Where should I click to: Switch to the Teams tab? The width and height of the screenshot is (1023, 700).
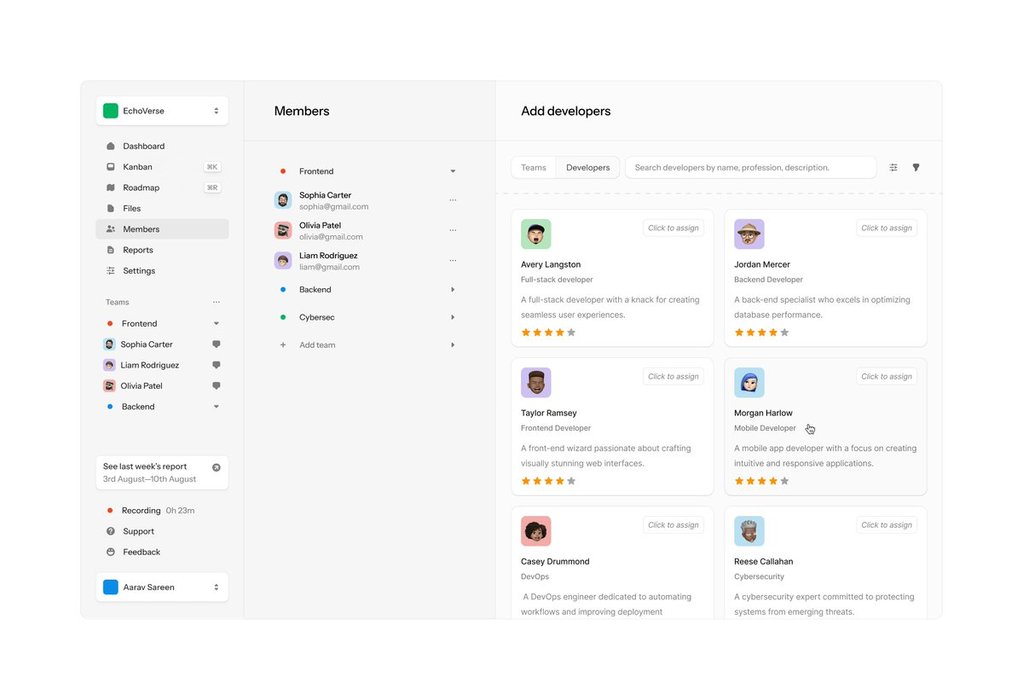coord(534,168)
